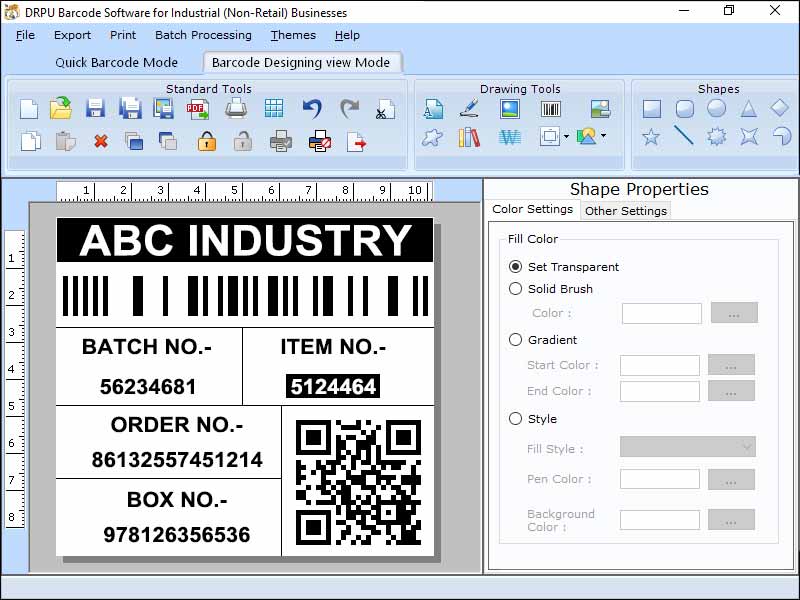Choose the Gradient fill radio button

515,340
